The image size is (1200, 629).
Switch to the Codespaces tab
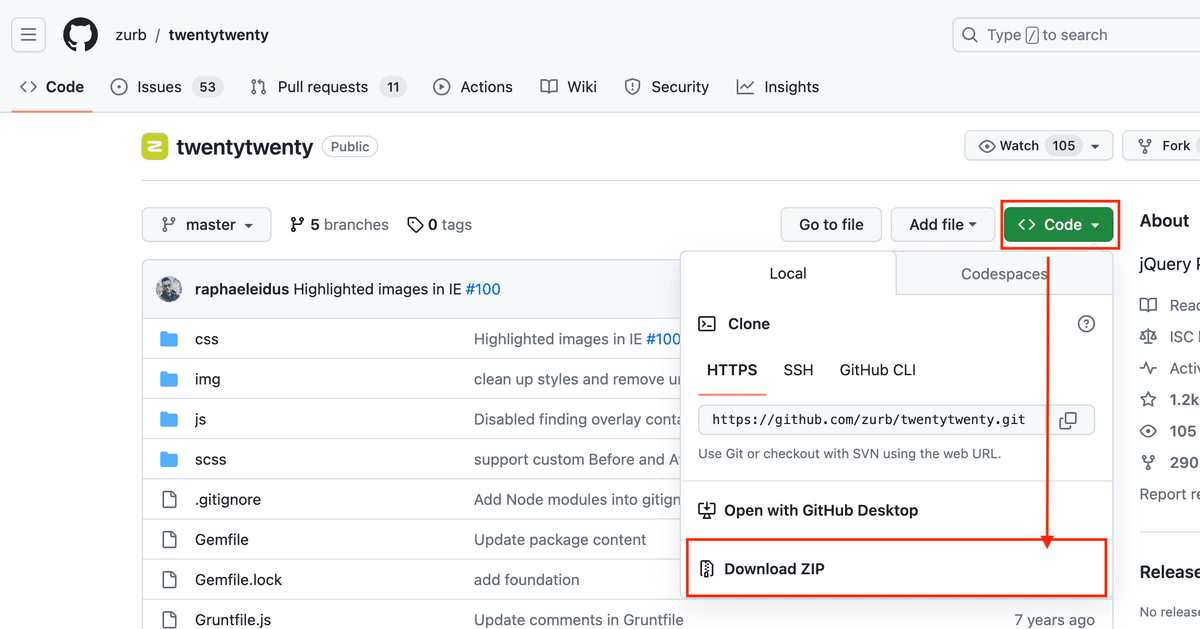click(x=1004, y=273)
